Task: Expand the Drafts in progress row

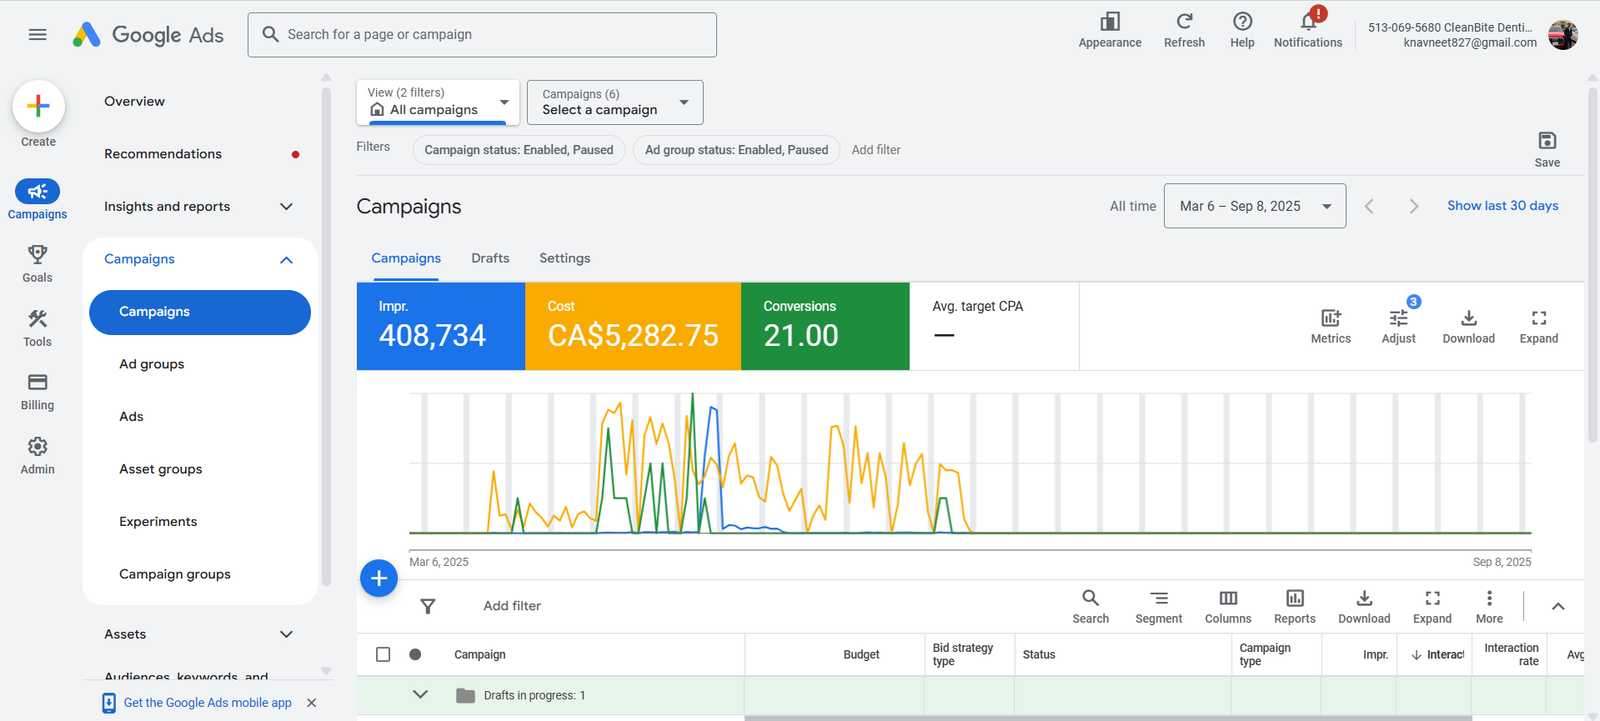Action: pos(420,695)
